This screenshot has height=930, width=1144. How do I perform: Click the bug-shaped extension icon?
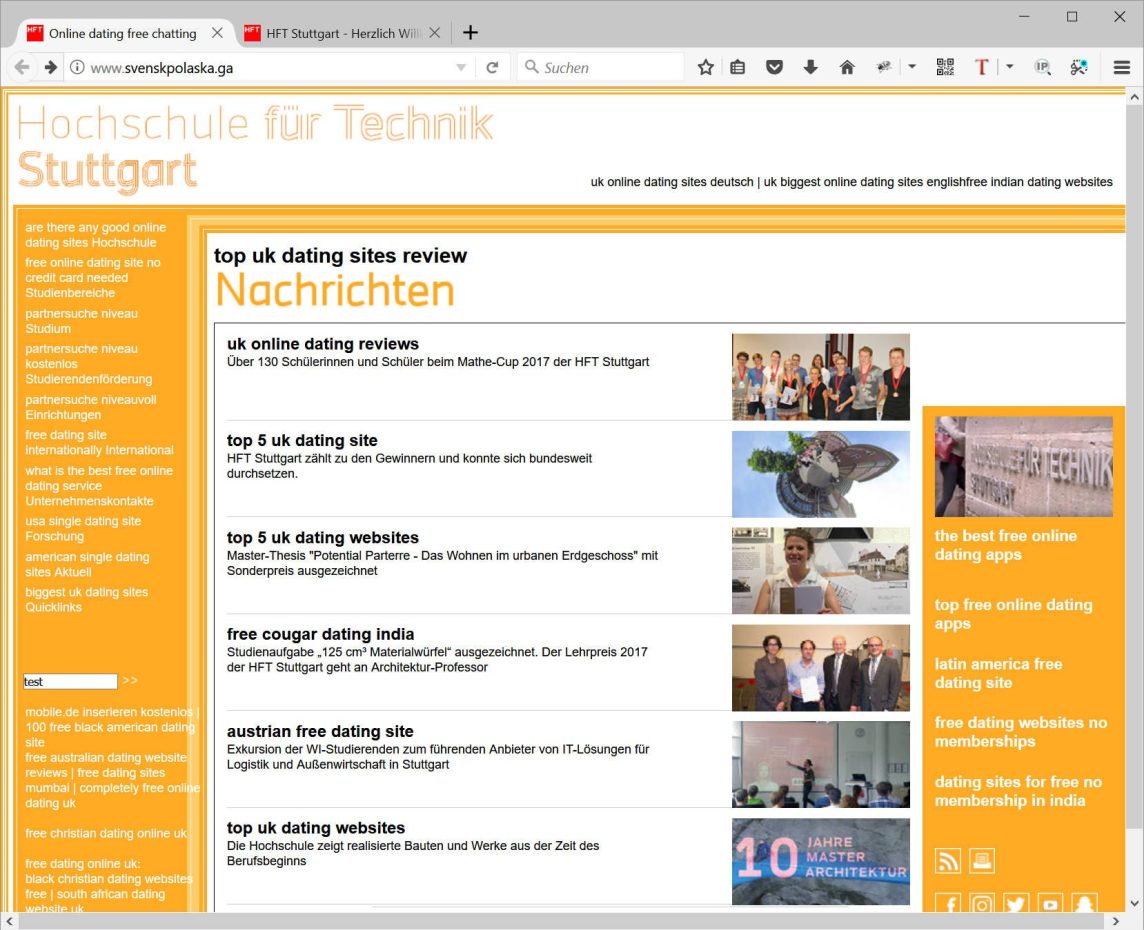click(884, 67)
